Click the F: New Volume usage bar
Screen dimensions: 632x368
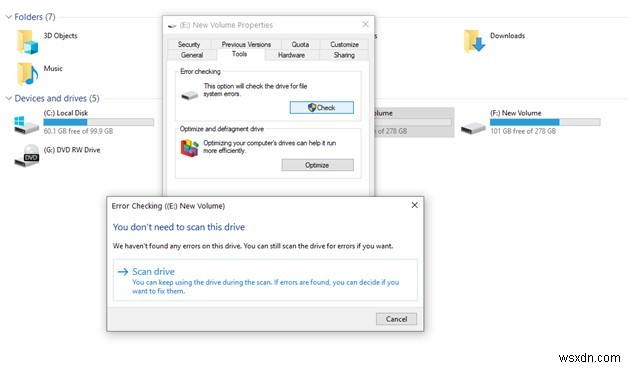545,122
